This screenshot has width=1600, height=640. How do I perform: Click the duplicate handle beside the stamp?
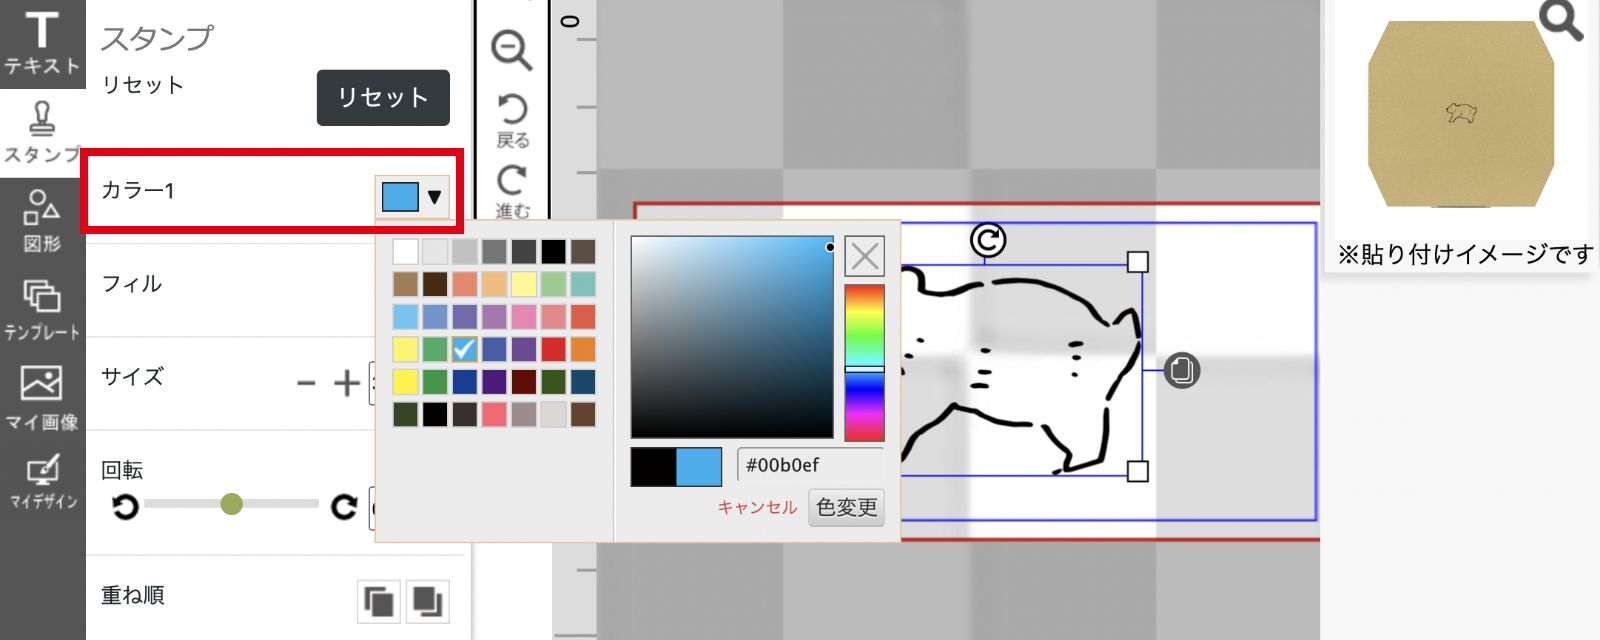click(x=1182, y=370)
